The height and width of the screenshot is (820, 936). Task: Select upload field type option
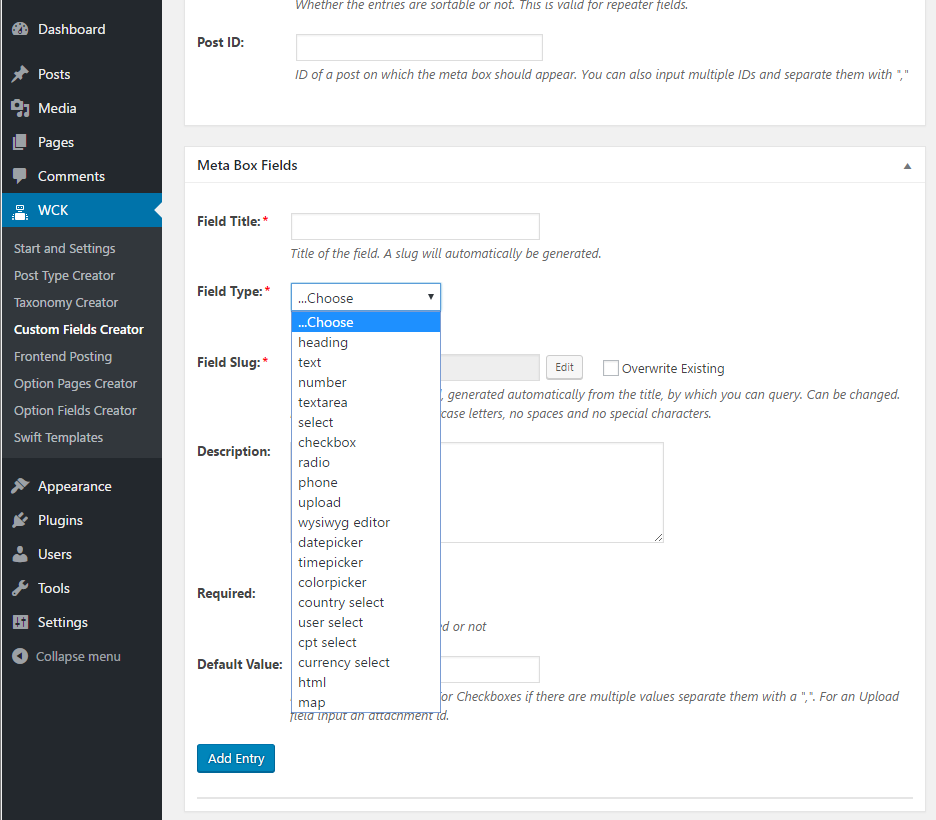366,503
